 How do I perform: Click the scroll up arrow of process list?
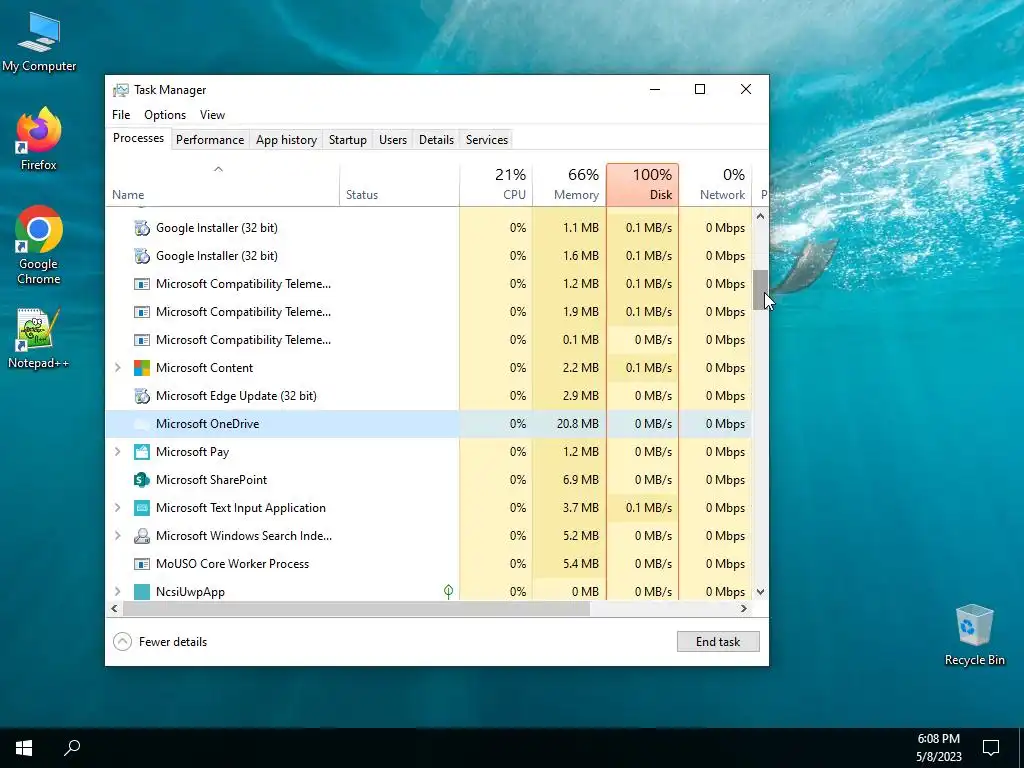[760, 216]
